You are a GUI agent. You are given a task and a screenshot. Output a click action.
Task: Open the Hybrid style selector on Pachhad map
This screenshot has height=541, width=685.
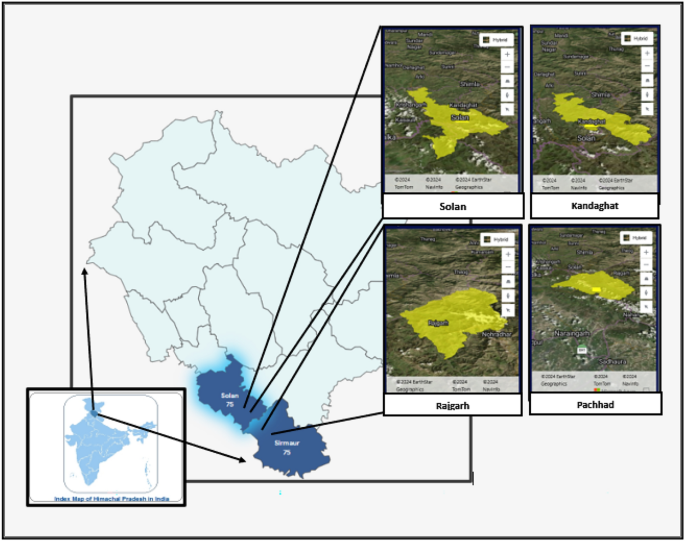[x=636, y=238]
